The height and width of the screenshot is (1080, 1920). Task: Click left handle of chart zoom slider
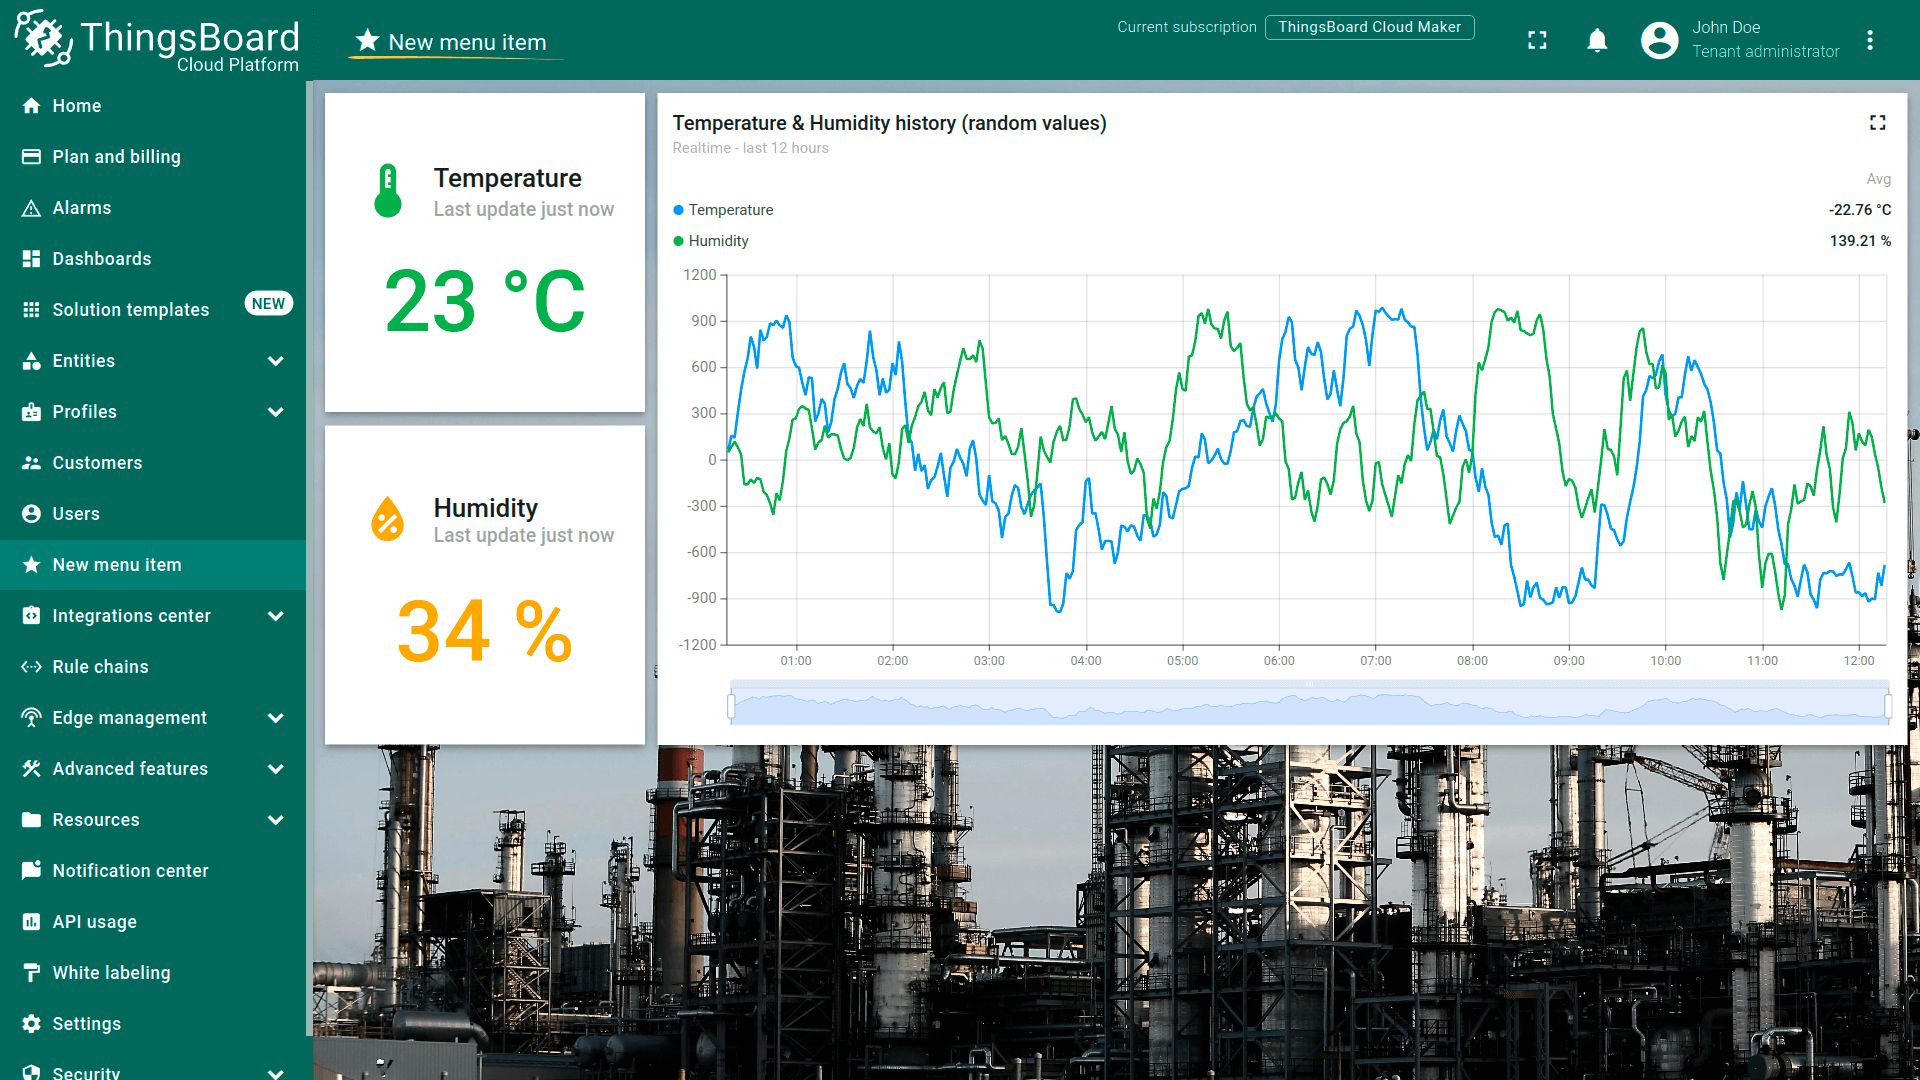coord(731,707)
